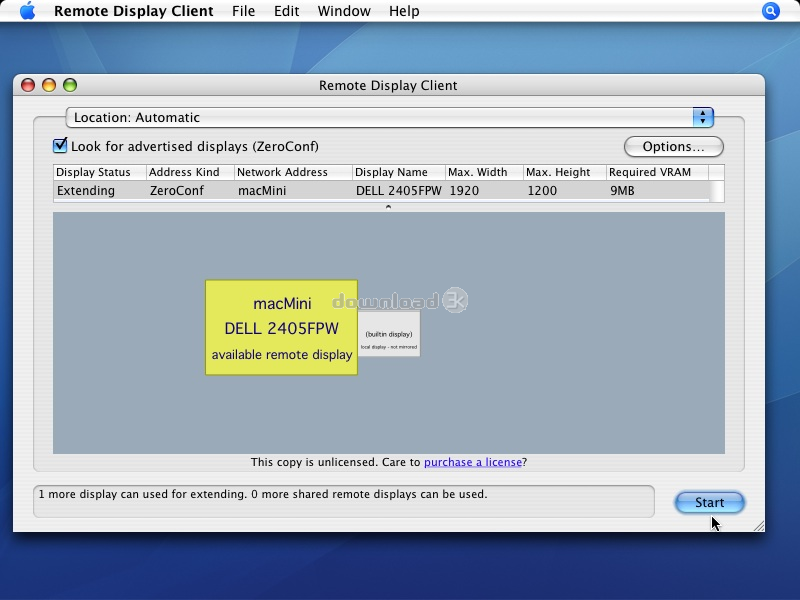Image resolution: width=800 pixels, height=600 pixels.
Task: Click the window resize grip corner
Action: [757, 525]
